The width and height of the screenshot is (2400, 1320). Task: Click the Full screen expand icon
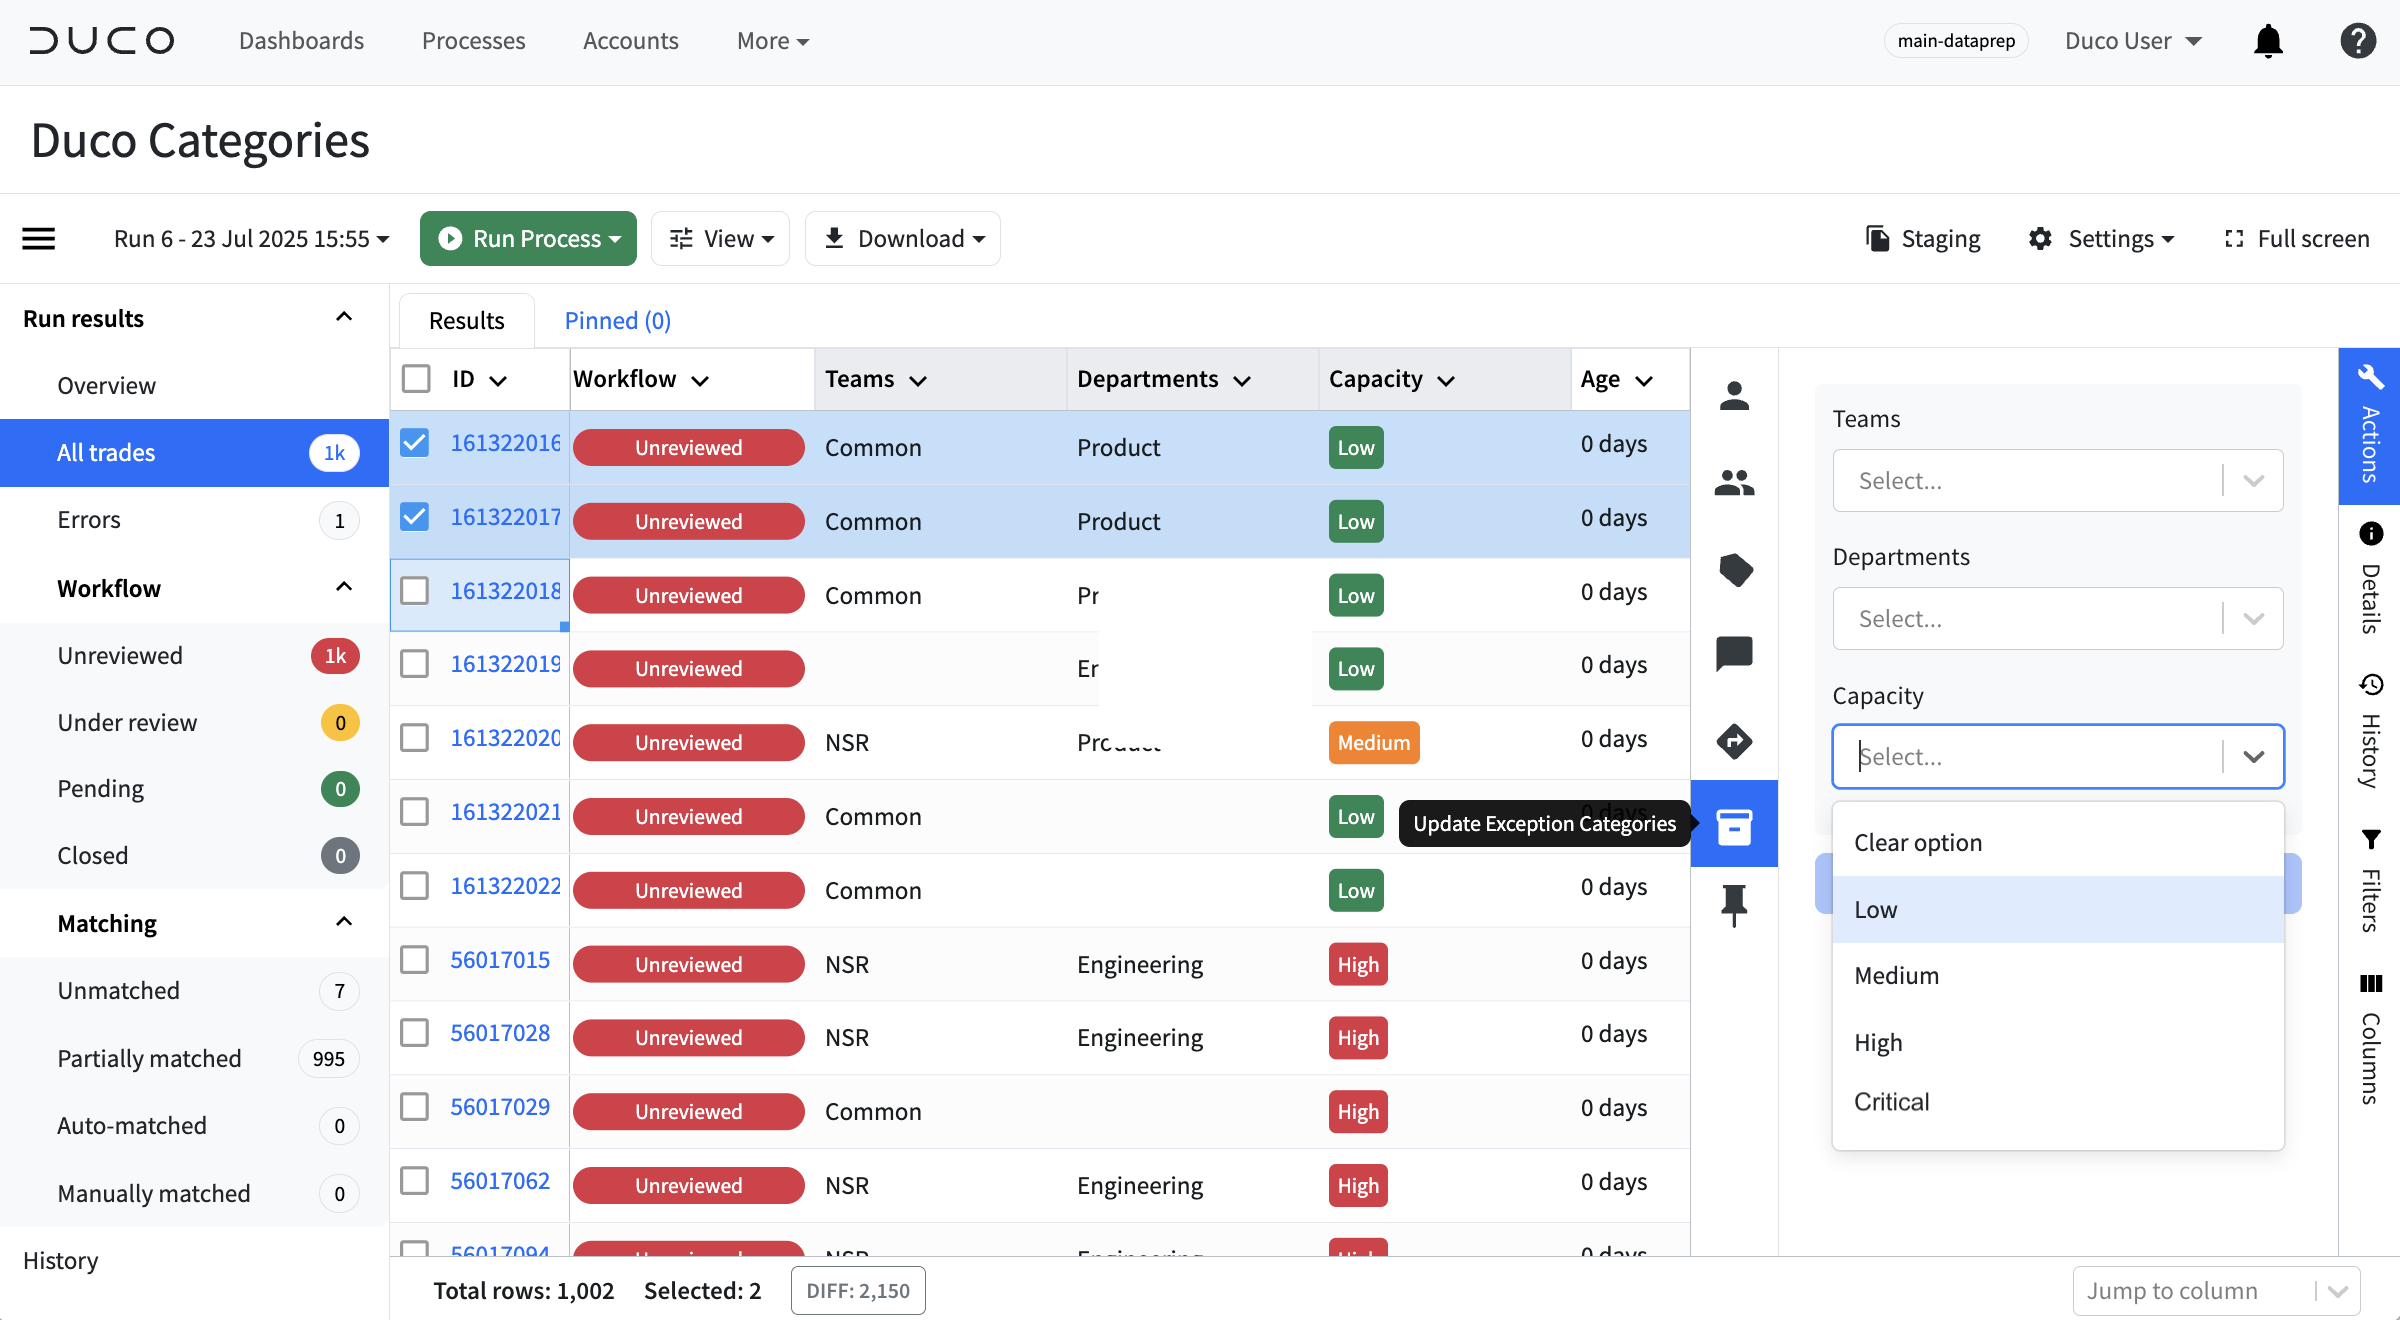pyautogui.click(x=2233, y=238)
